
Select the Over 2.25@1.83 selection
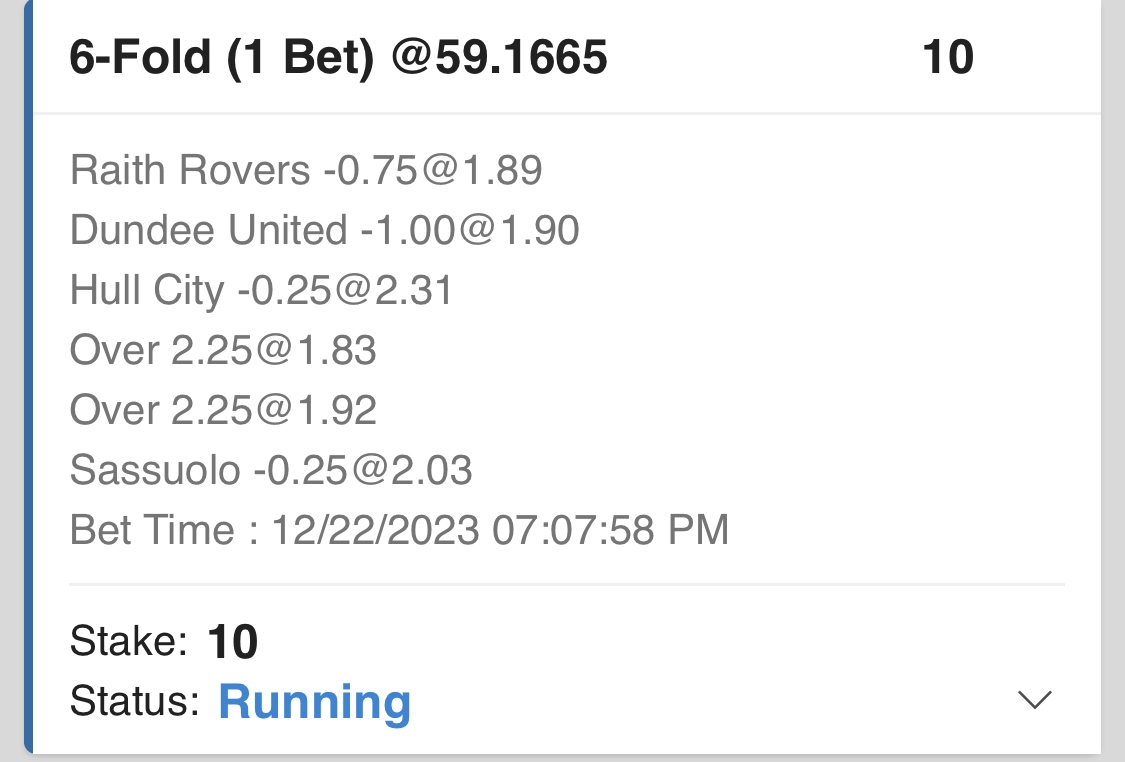223,350
